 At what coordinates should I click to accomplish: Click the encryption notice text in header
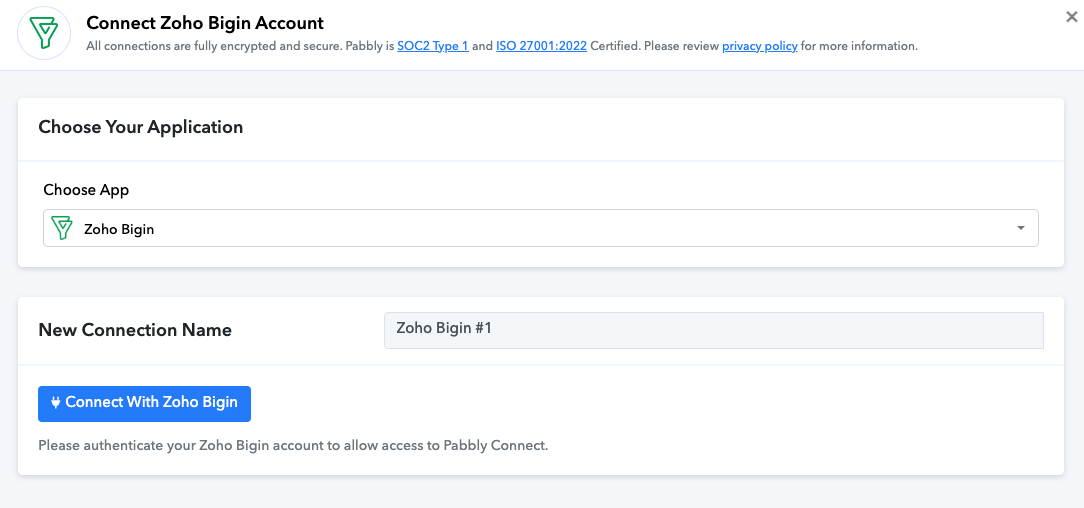click(x=502, y=46)
